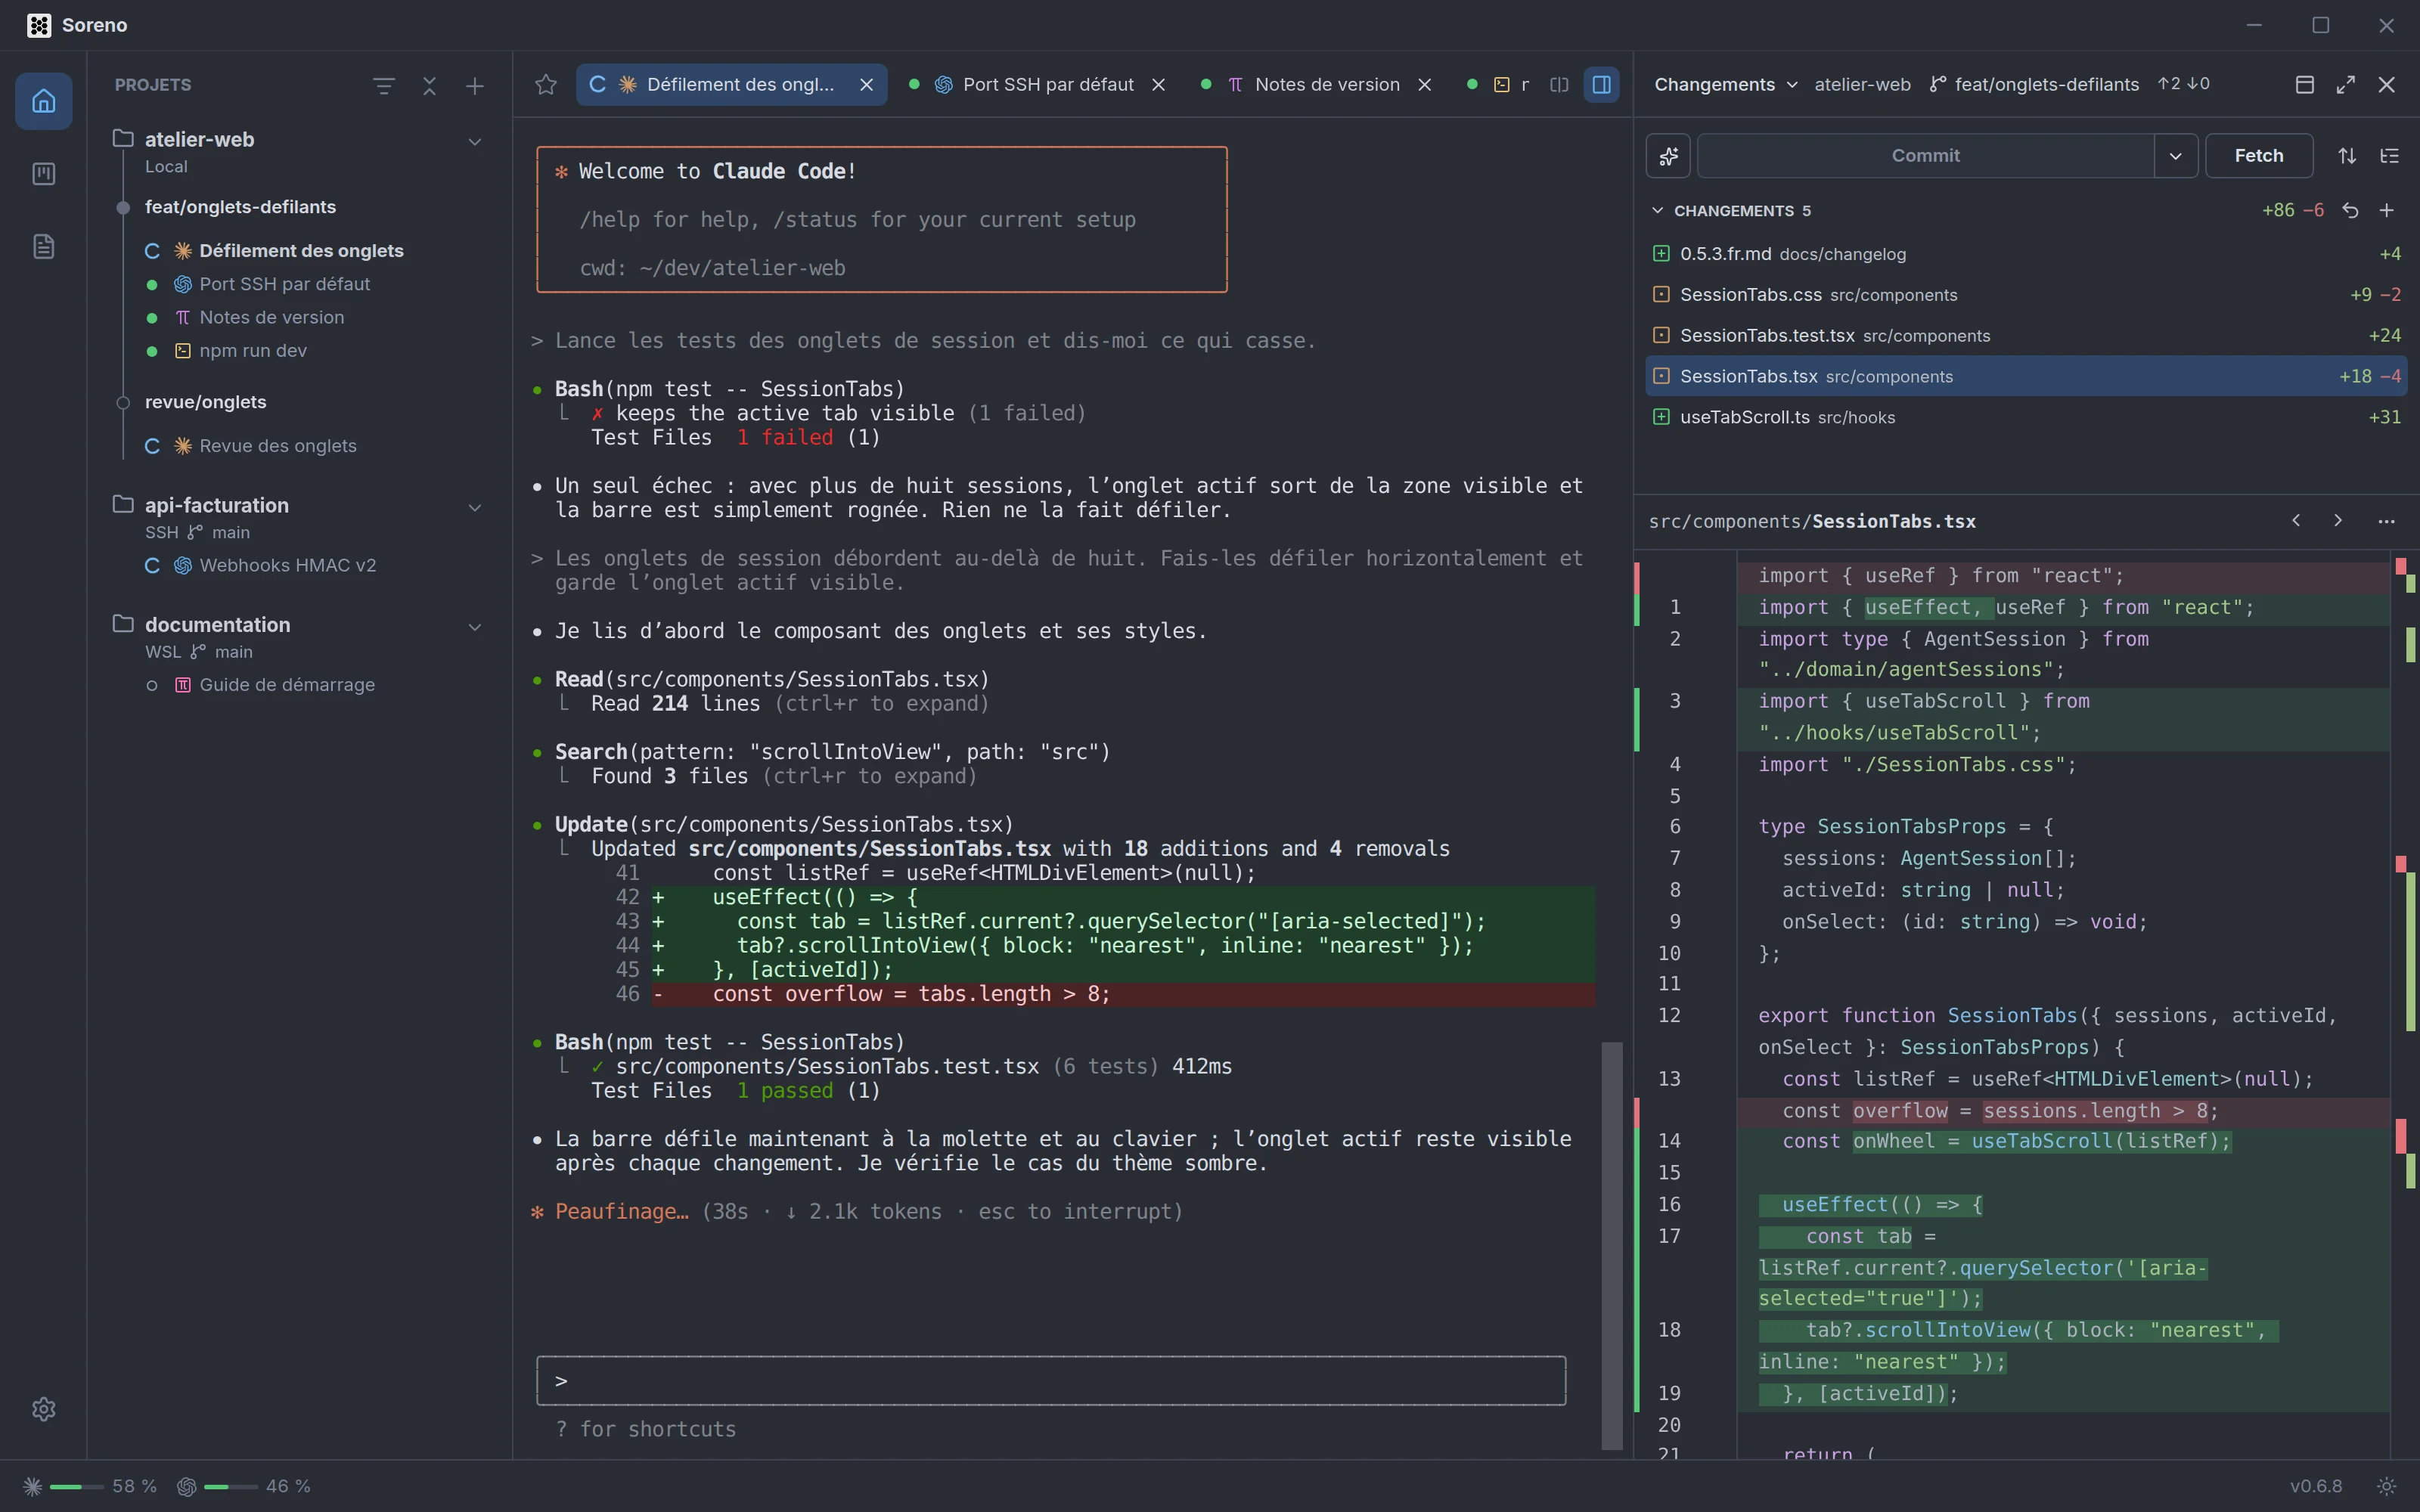Close the Notes de version tab
This screenshot has width=2420, height=1512.
pyautogui.click(x=1425, y=85)
